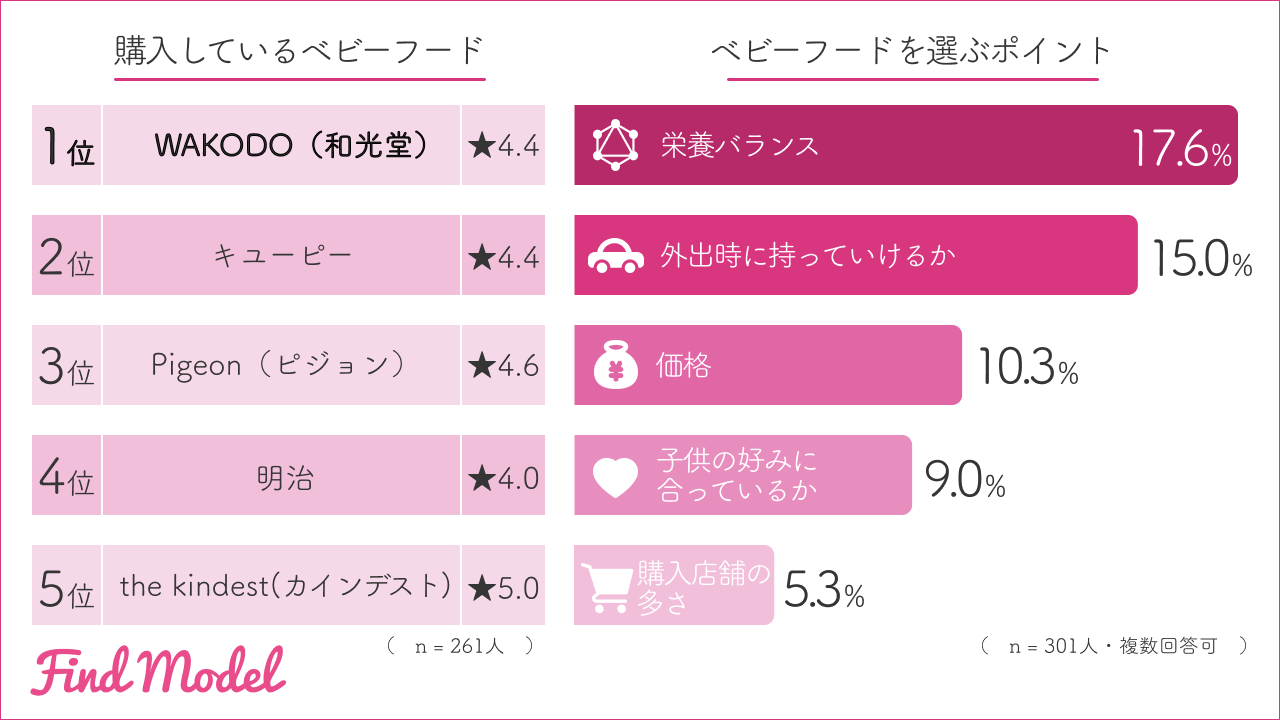This screenshot has height=720, width=1280.
Task: Click the Find Model logo
Action: coord(158,672)
